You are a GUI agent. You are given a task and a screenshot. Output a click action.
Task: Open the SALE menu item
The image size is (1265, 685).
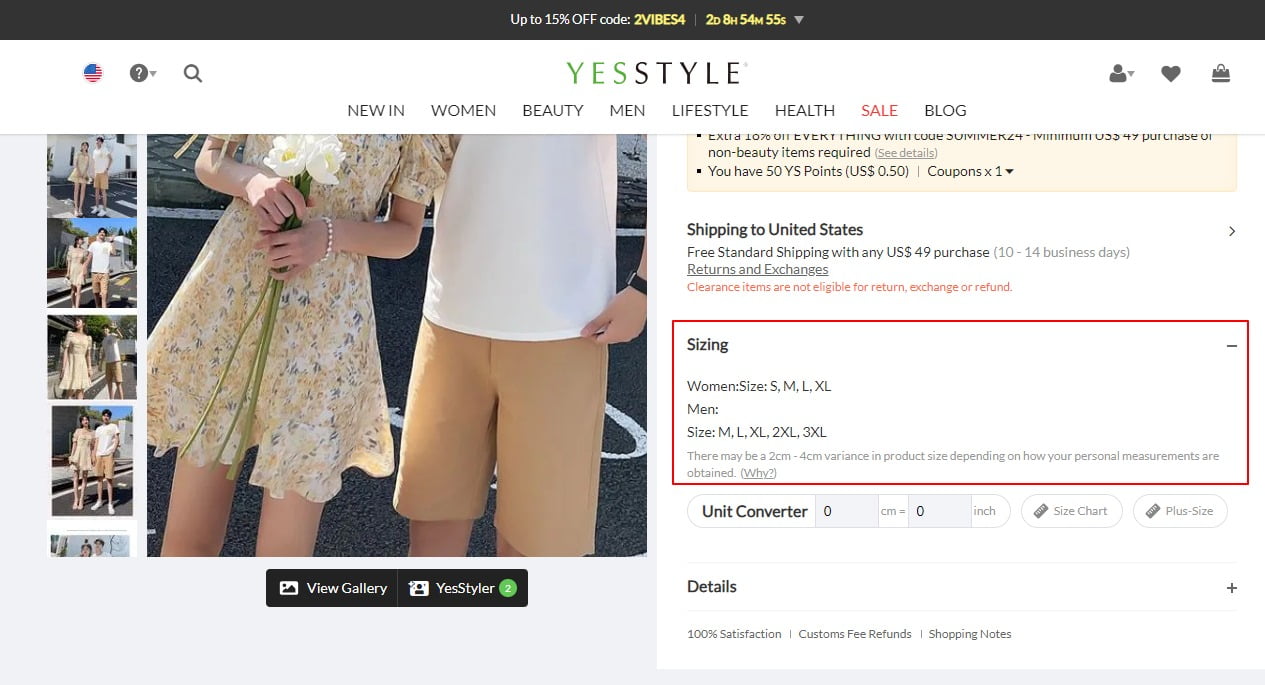point(879,110)
